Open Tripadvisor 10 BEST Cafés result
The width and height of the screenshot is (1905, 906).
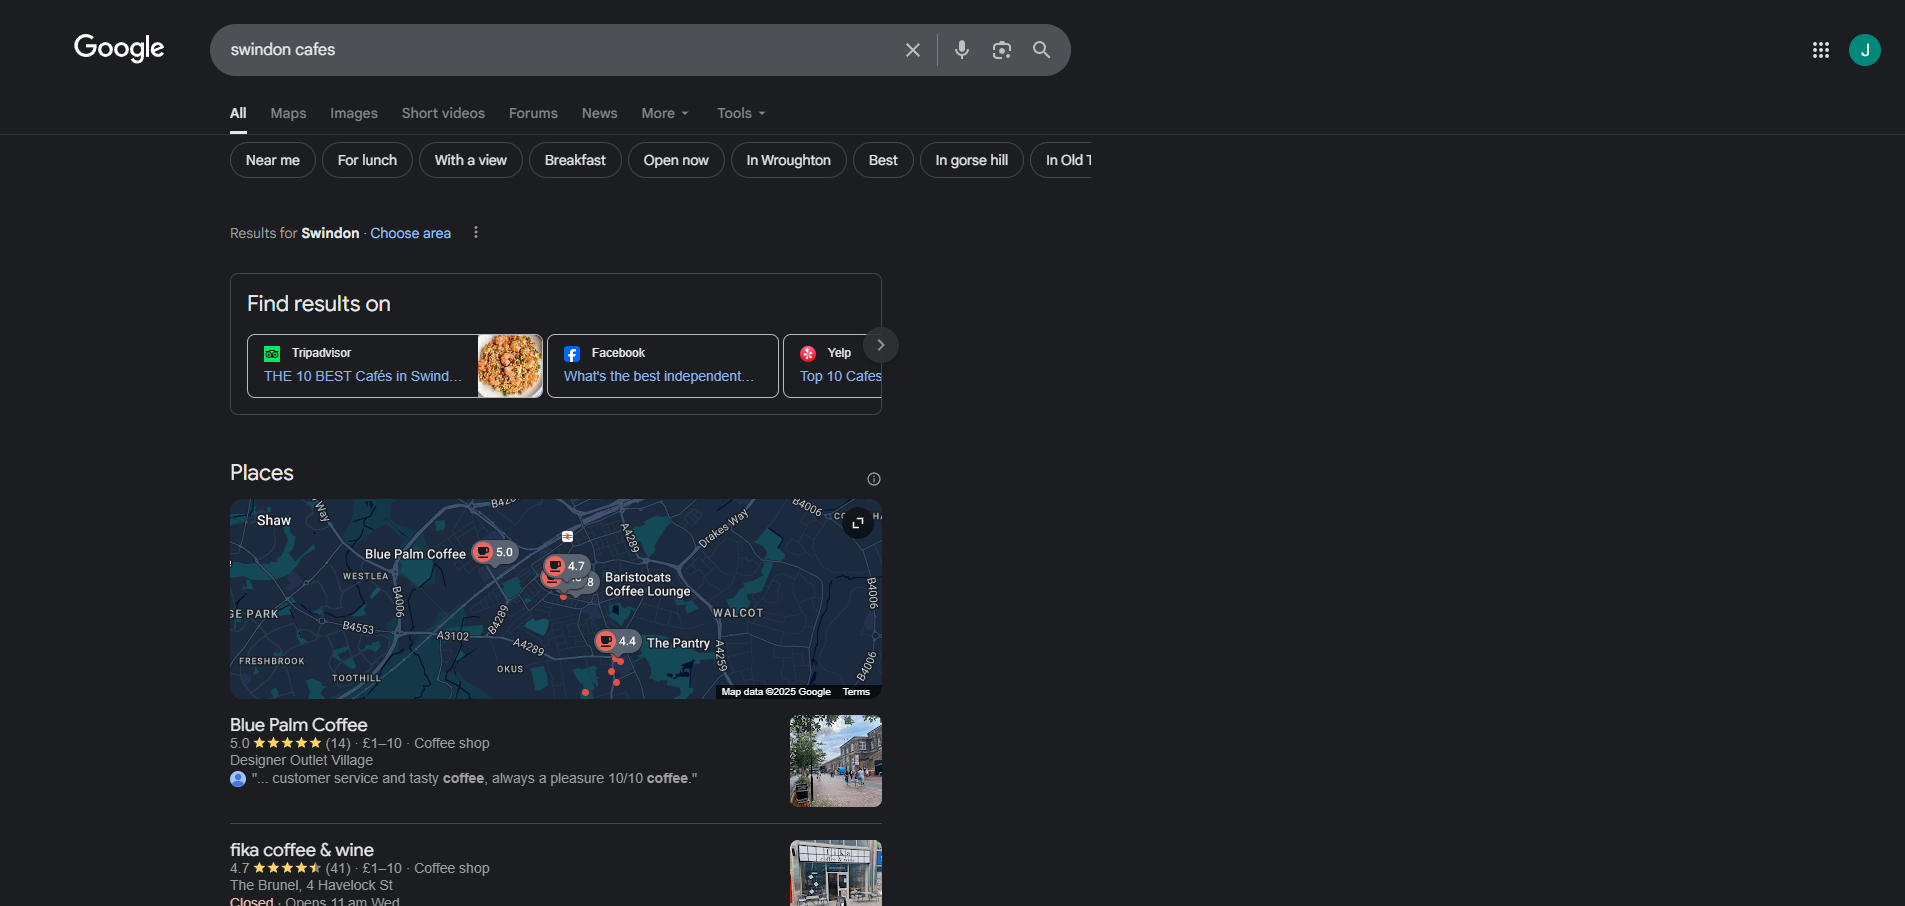click(363, 376)
